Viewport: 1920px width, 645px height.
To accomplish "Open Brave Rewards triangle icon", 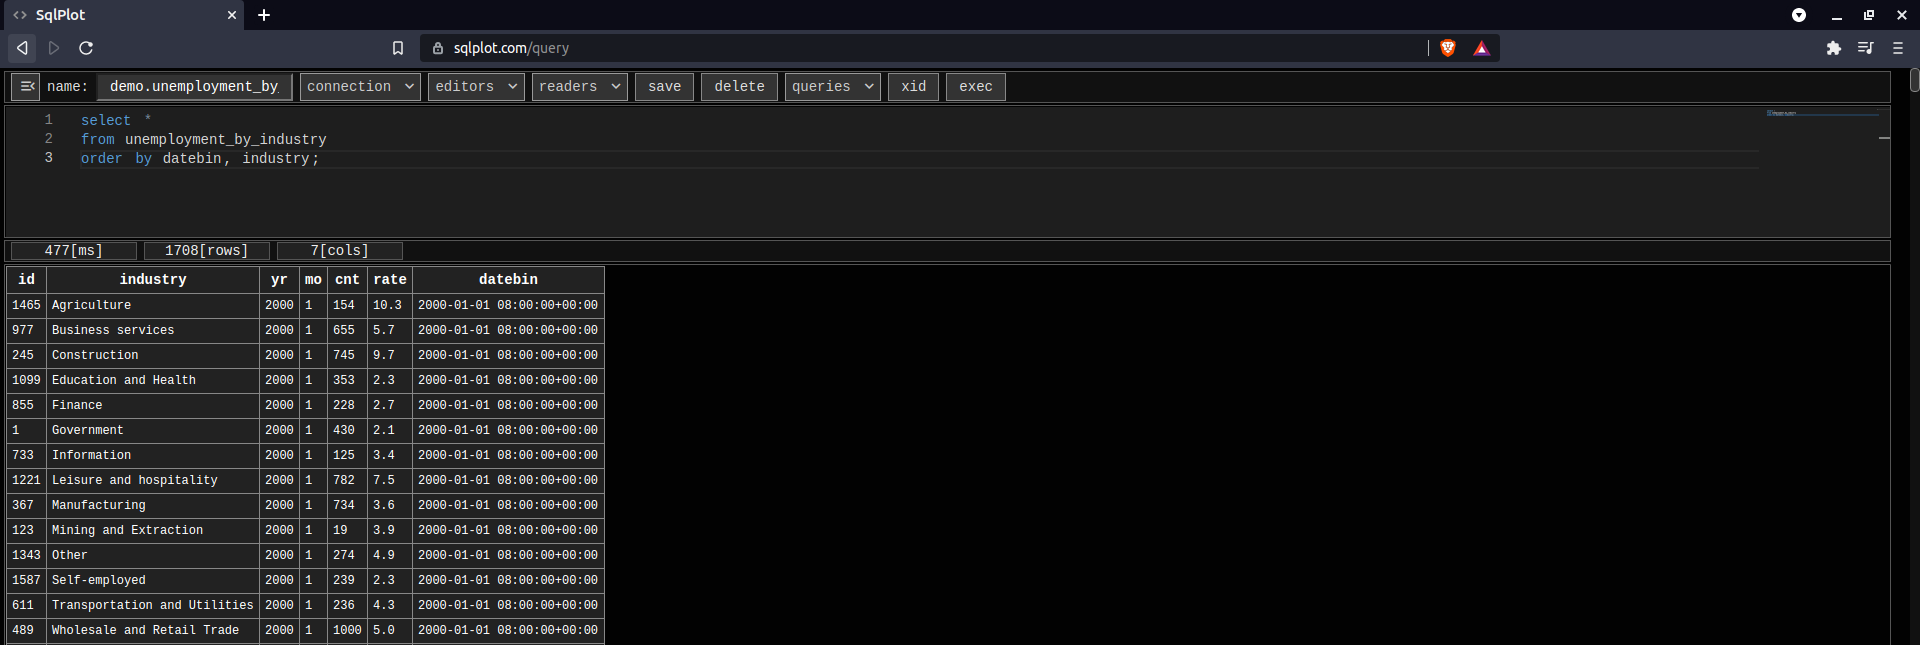I will (1481, 48).
